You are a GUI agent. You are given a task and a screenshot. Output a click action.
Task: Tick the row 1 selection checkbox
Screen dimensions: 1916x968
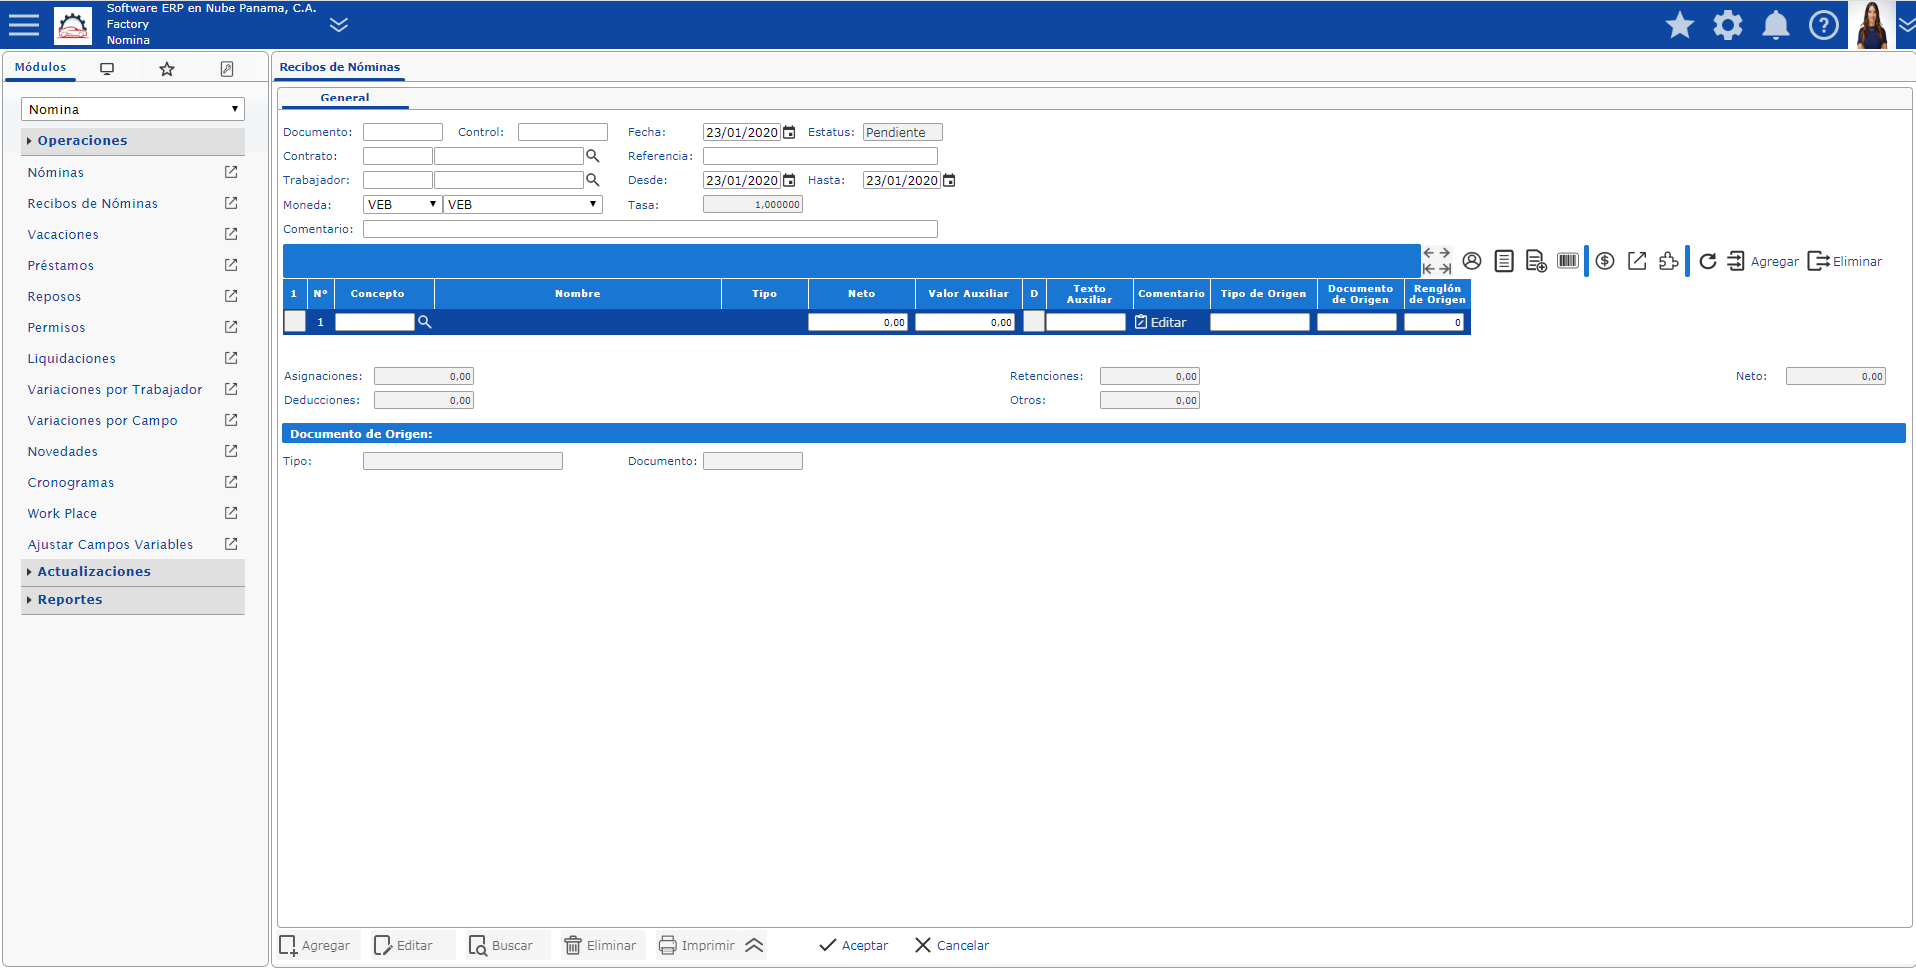[295, 322]
